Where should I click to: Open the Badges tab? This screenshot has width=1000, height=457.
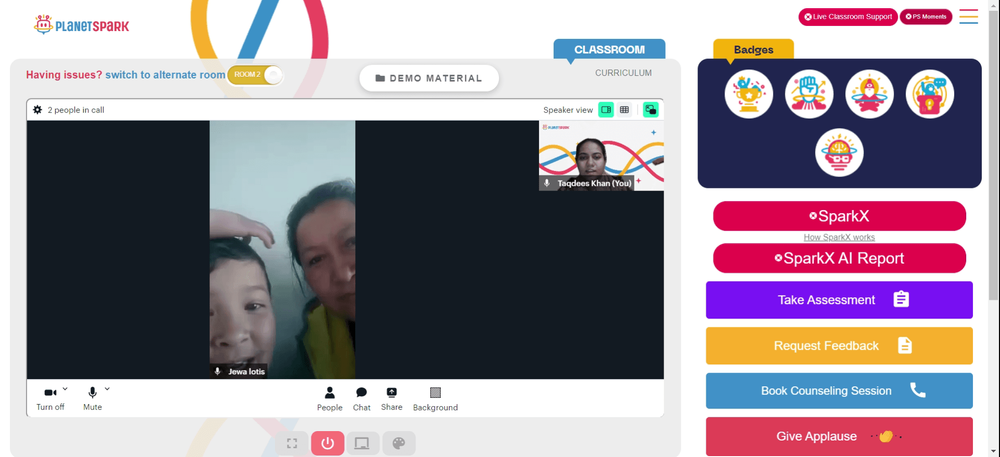point(753,49)
